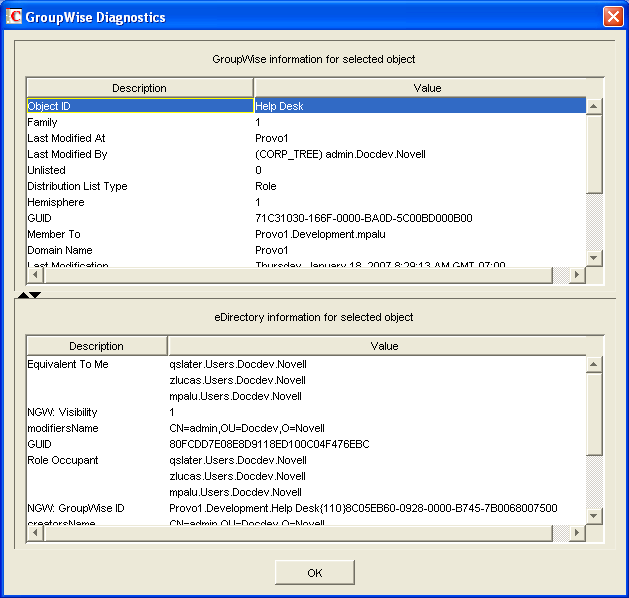Click the Provo1 value for Last Modified At
This screenshot has width=629, height=598.
pos(272,138)
